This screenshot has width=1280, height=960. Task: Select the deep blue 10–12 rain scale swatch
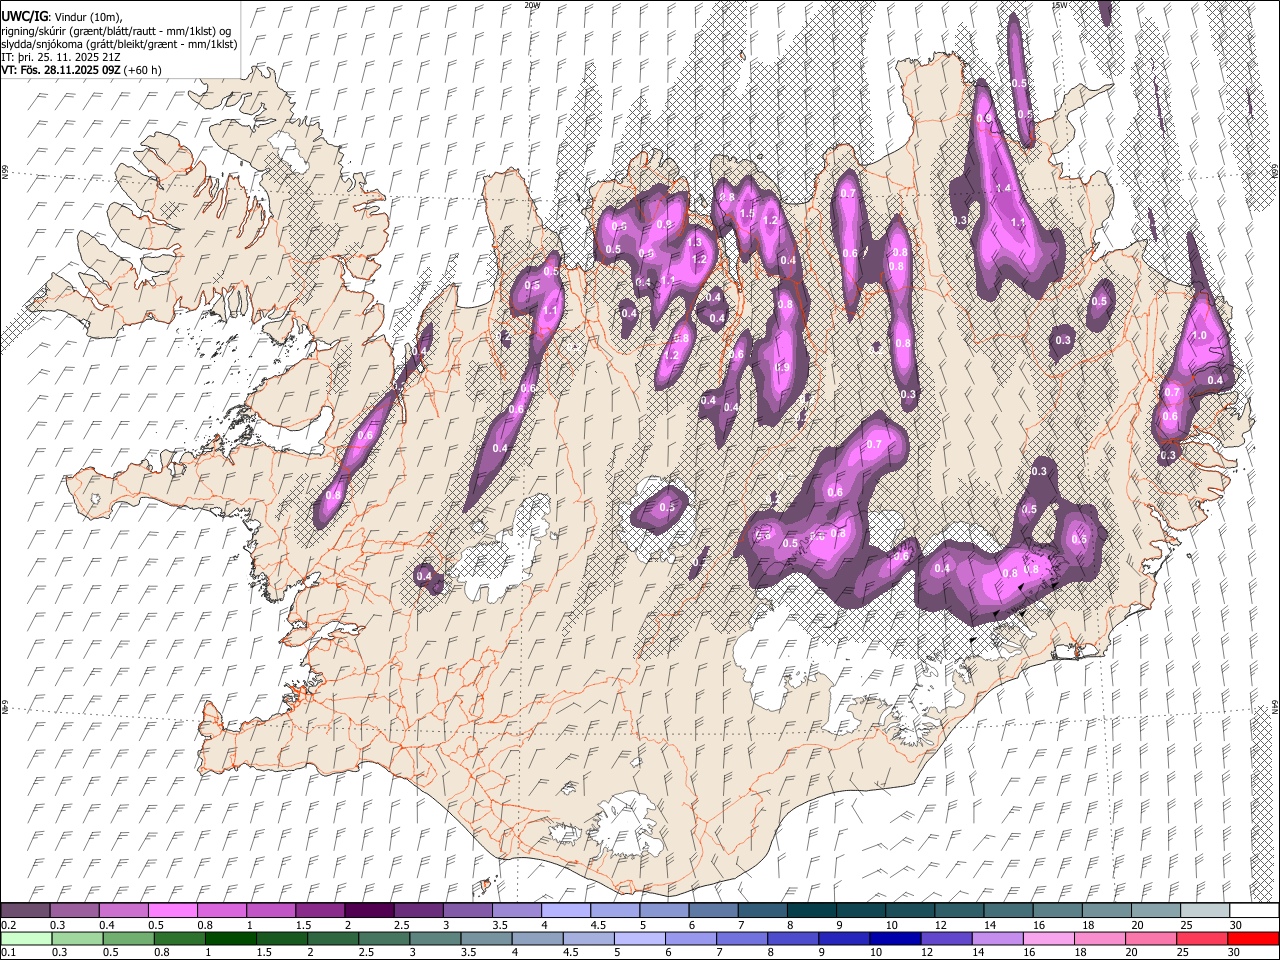(895, 938)
